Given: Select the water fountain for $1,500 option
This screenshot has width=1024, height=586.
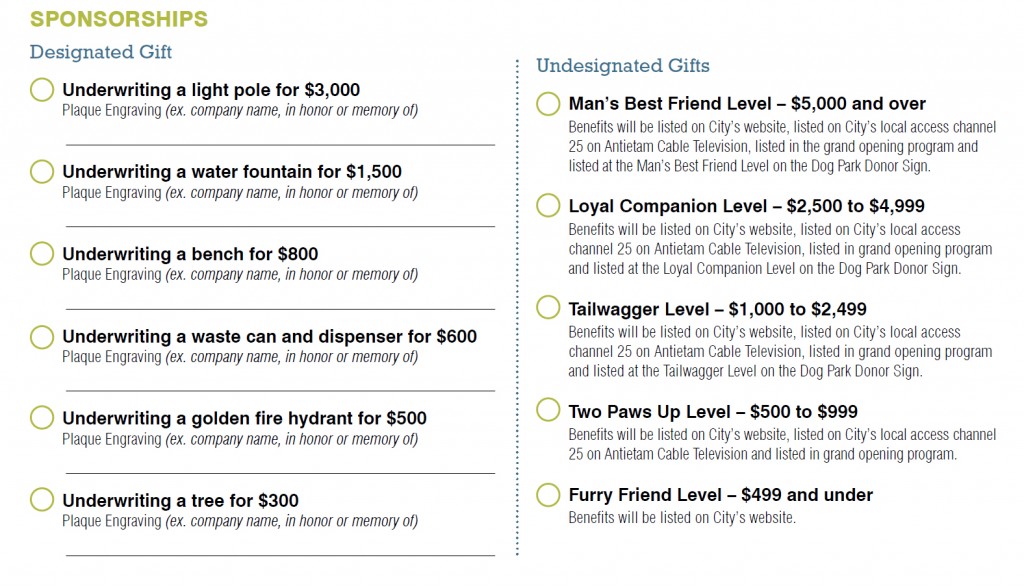Looking at the screenshot, I should click(x=42, y=172).
